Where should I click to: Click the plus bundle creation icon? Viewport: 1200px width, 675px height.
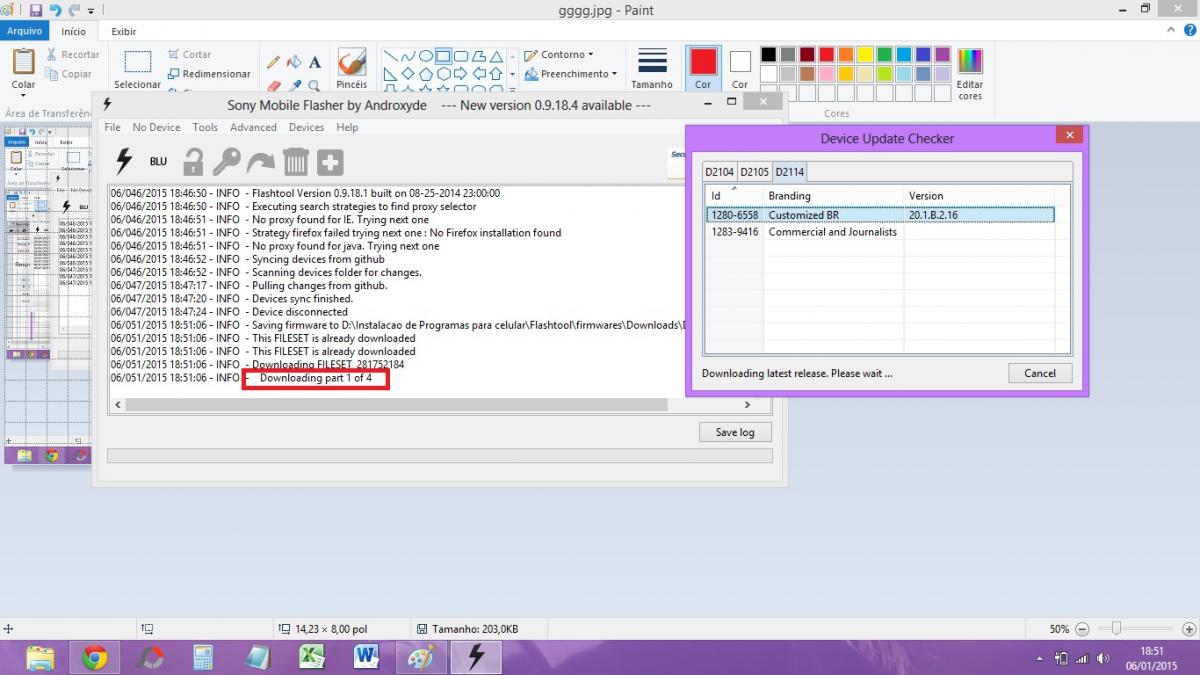pyautogui.click(x=330, y=162)
